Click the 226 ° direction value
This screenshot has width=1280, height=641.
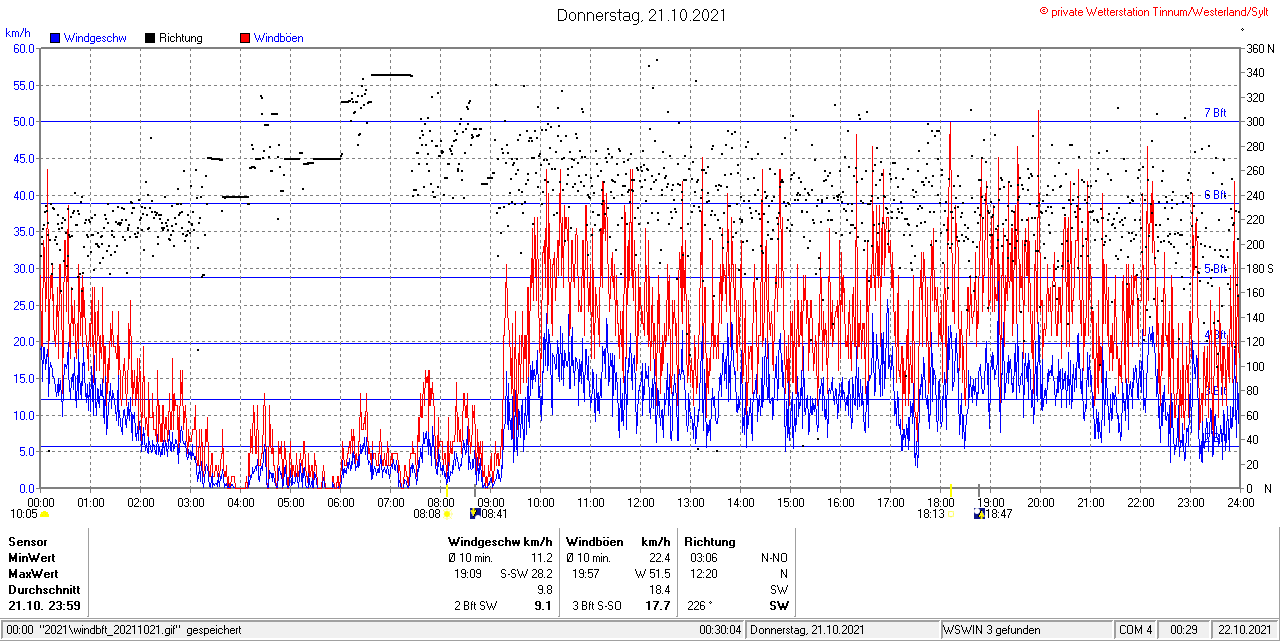(700, 606)
